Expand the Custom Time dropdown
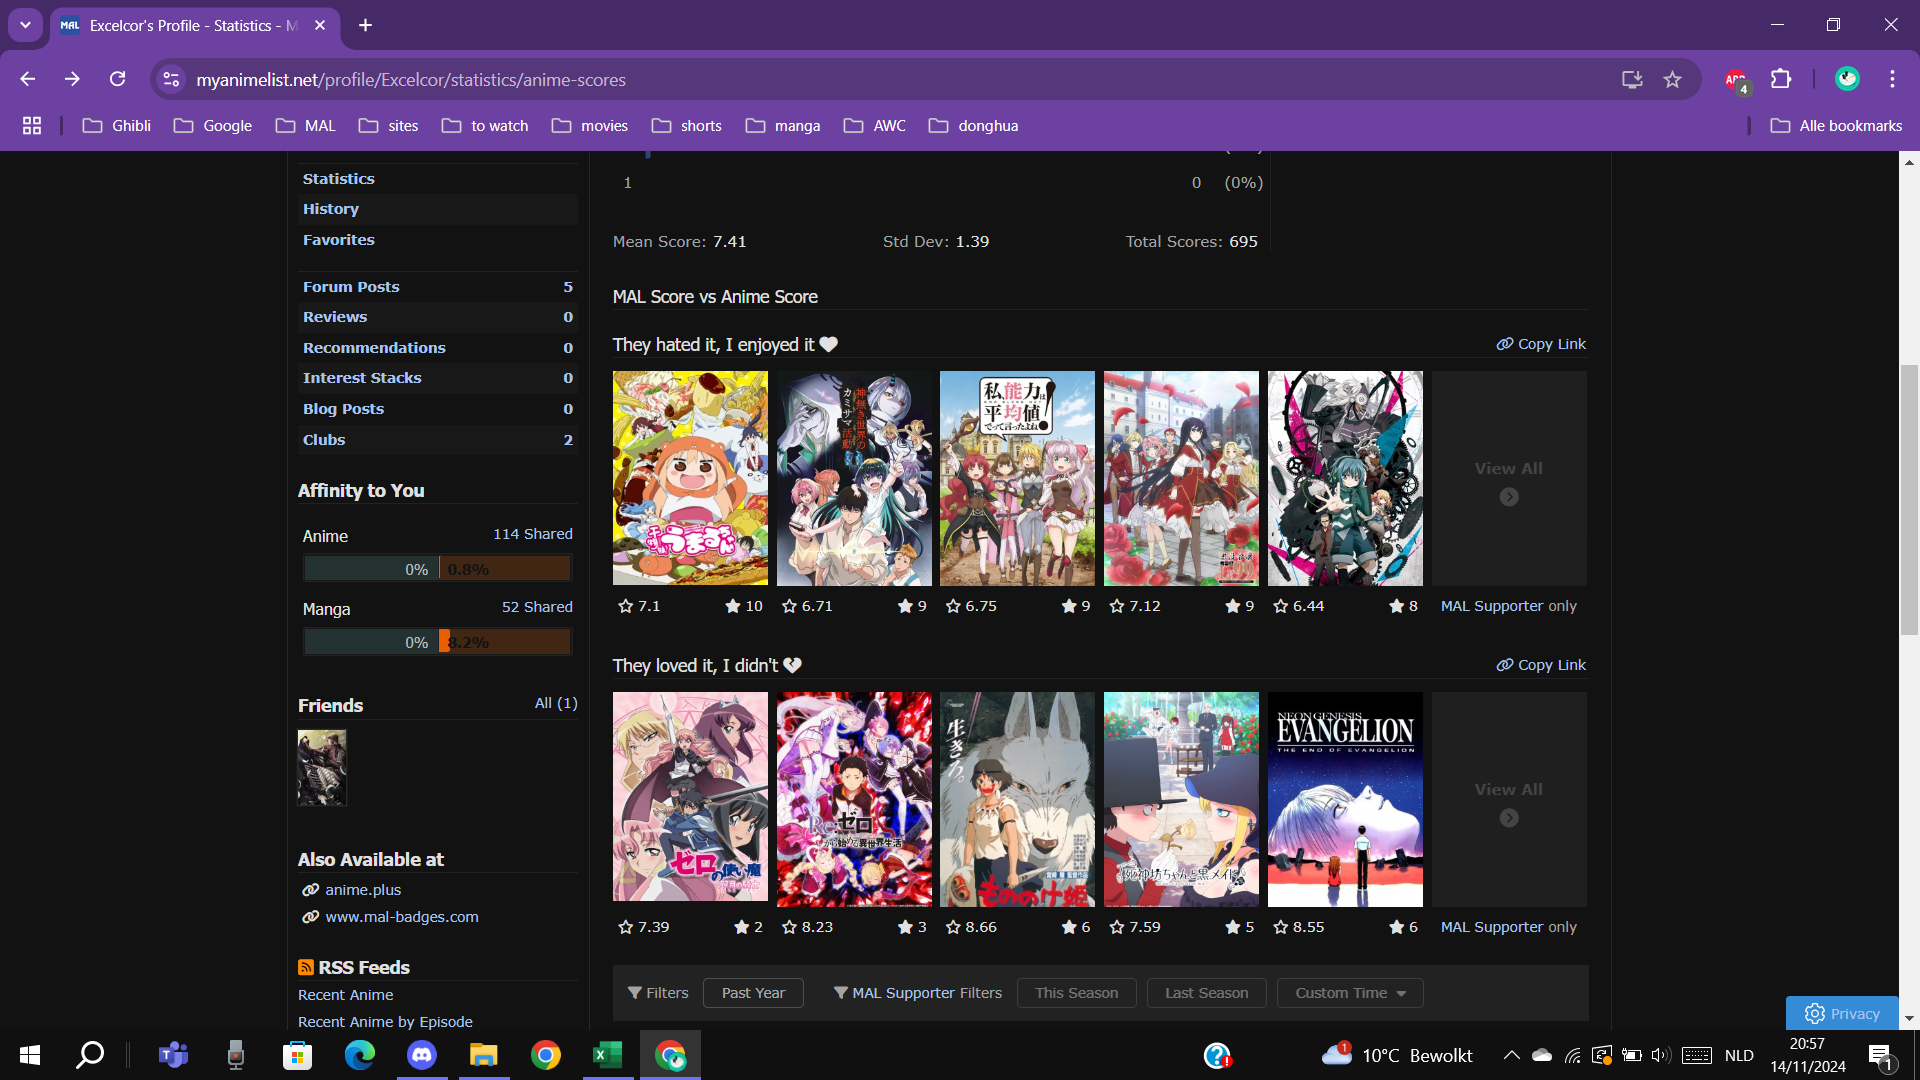This screenshot has width=1920, height=1080. (x=1350, y=992)
